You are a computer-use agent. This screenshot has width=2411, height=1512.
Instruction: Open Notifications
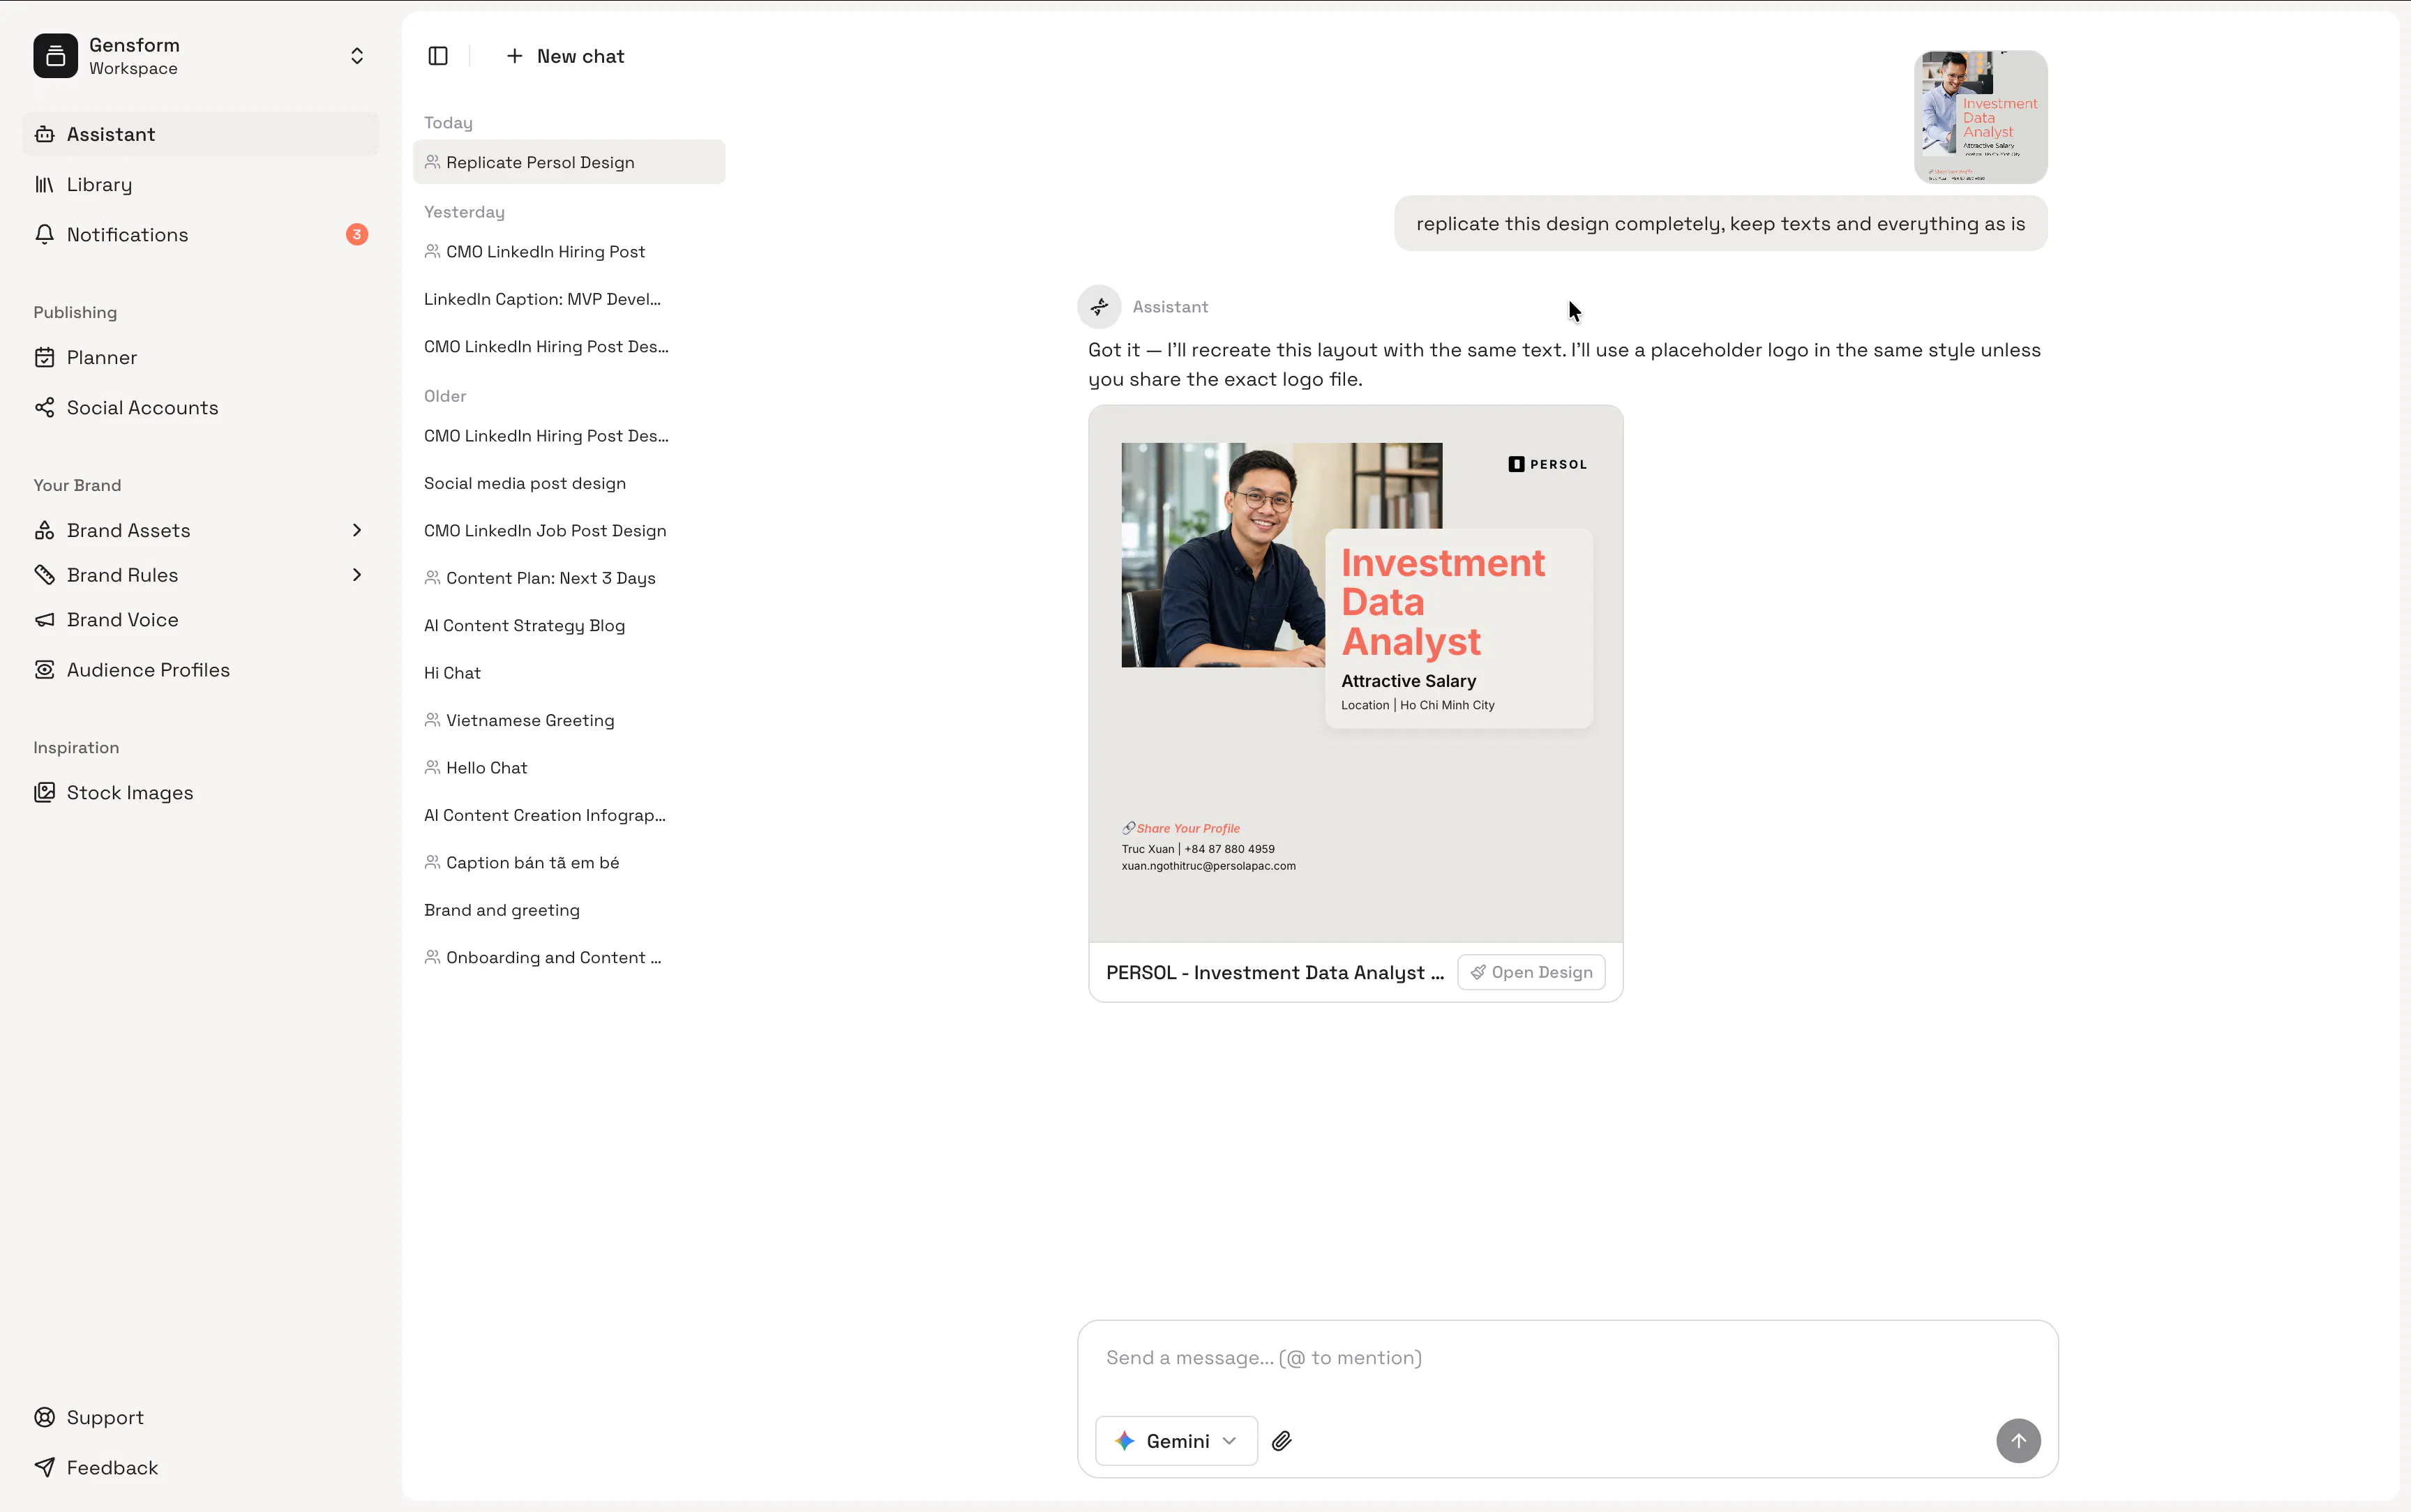click(x=200, y=234)
